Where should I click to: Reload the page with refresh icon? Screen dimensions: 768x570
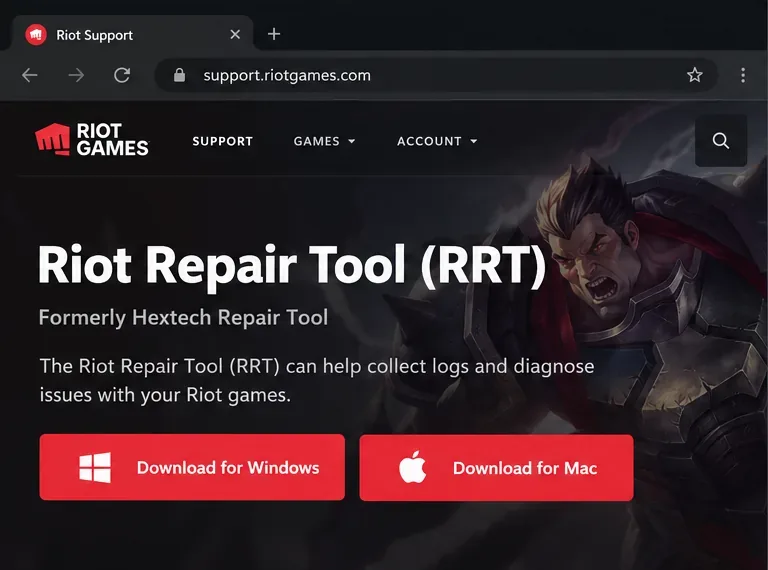click(122, 75)
